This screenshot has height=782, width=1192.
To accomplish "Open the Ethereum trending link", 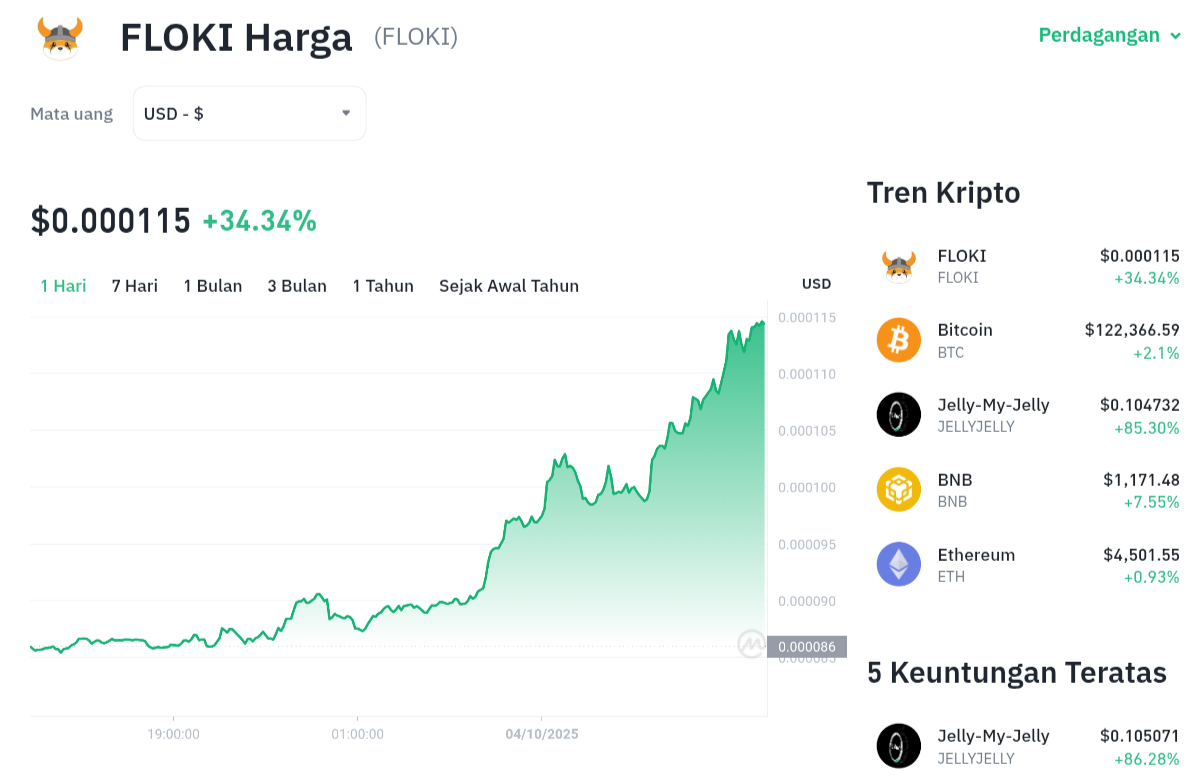I will coord(976,555).
